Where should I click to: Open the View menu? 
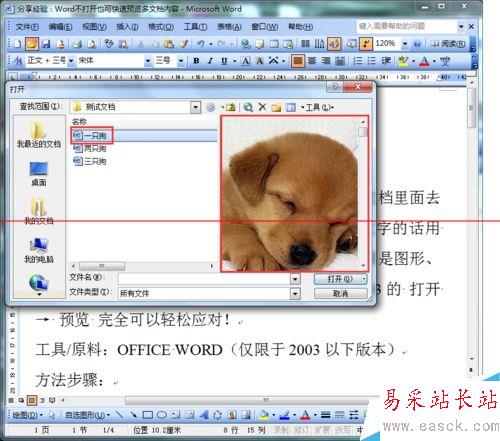pos(94,27)
